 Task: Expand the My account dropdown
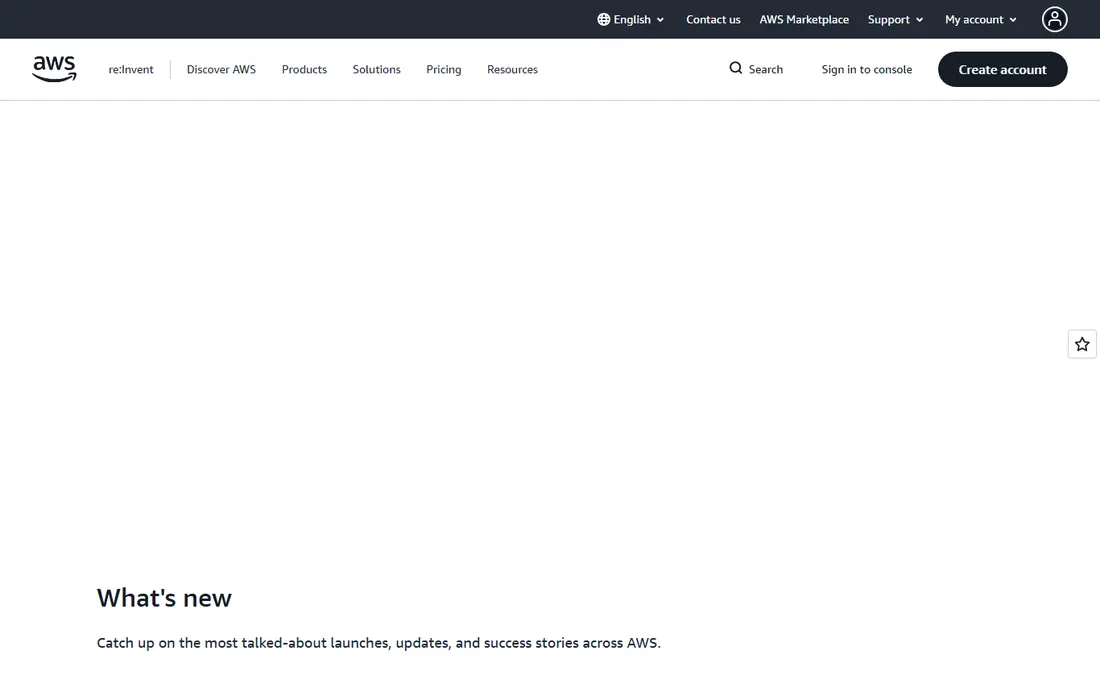point(981,20)
